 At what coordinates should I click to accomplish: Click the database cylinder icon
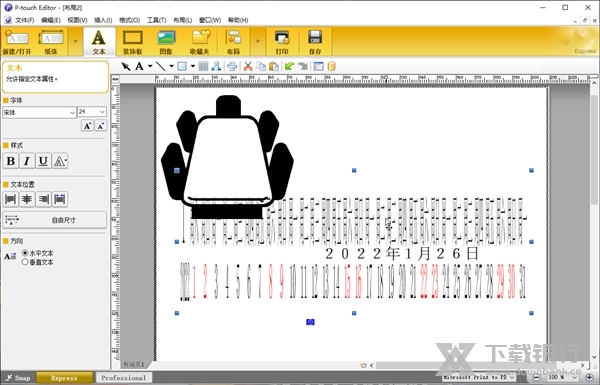click(332, 66)
